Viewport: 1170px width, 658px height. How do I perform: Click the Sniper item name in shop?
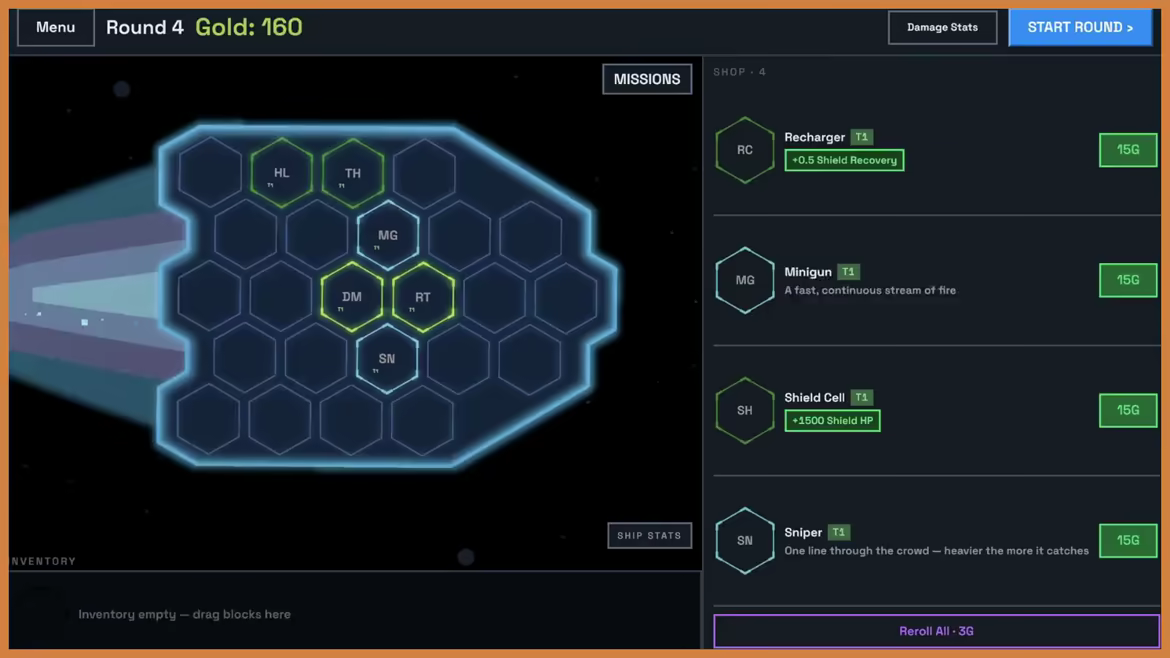pyautogui.click(x=803, y=533)
